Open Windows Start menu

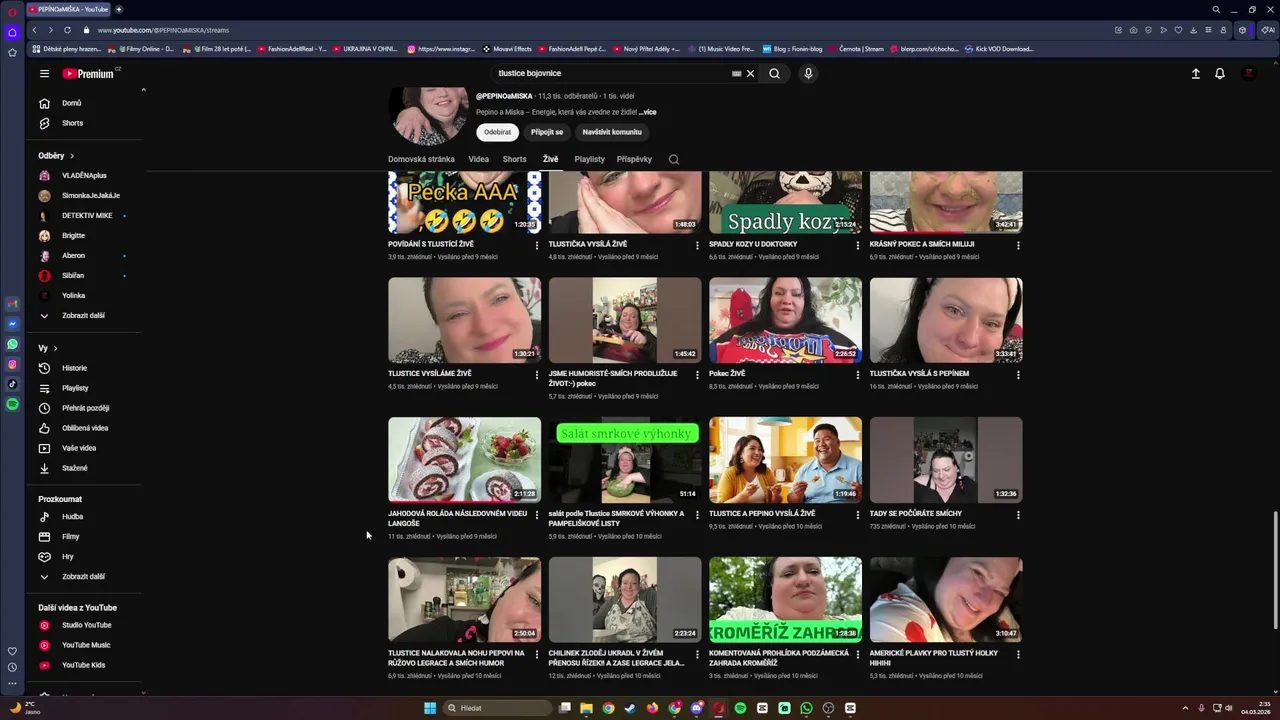tap(430, 708)
